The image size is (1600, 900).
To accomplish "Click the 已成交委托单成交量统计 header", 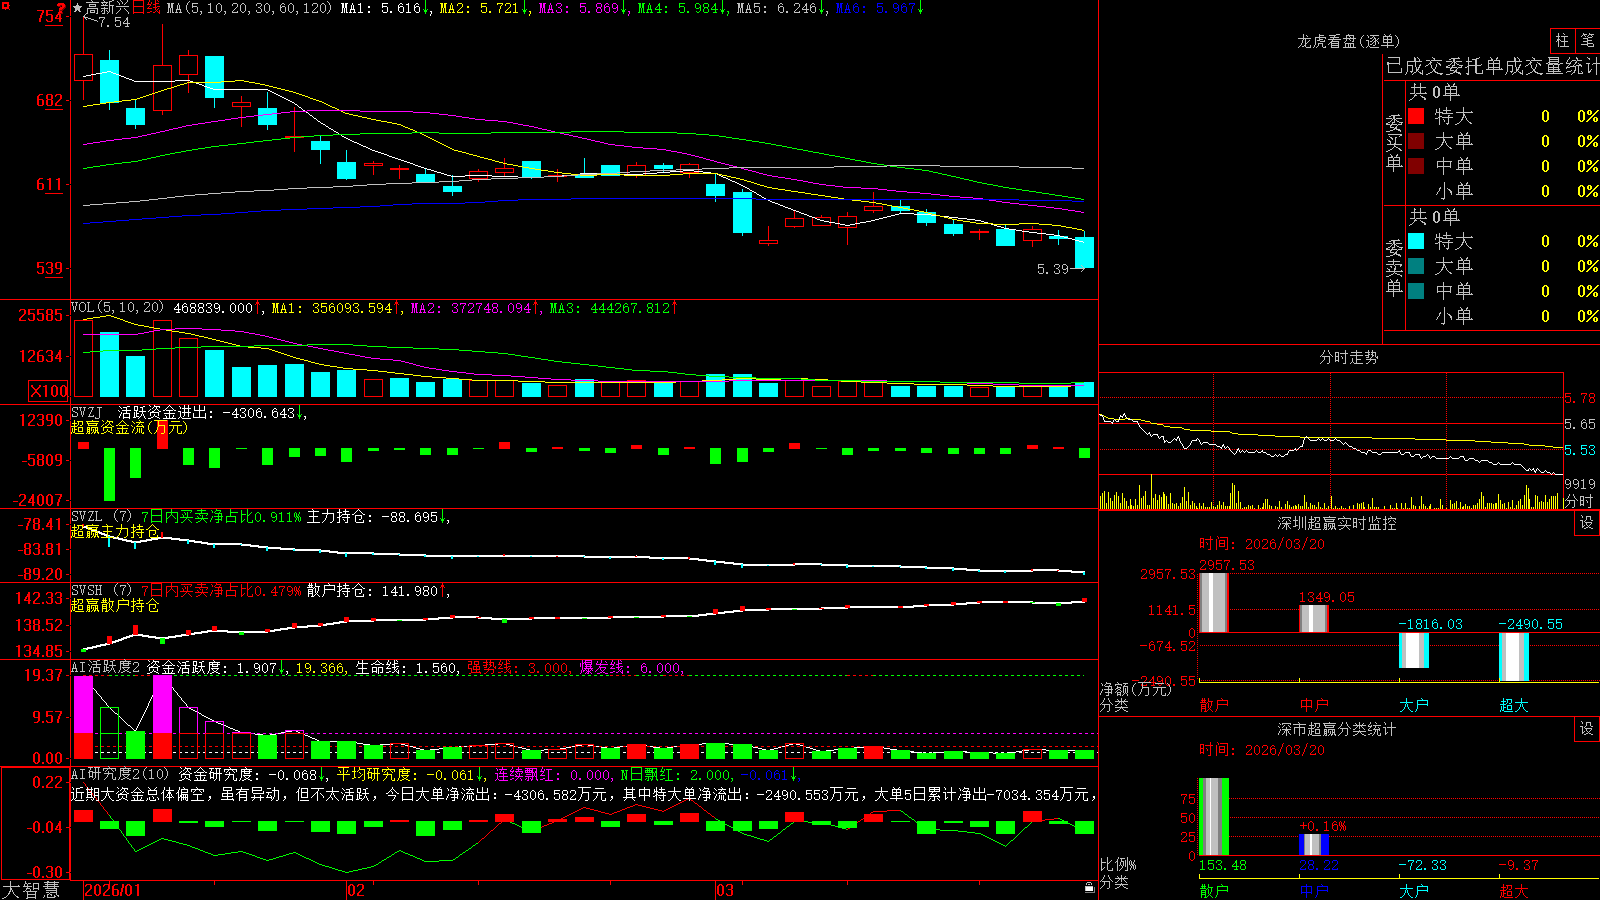I will click(x=1492, y=66).
